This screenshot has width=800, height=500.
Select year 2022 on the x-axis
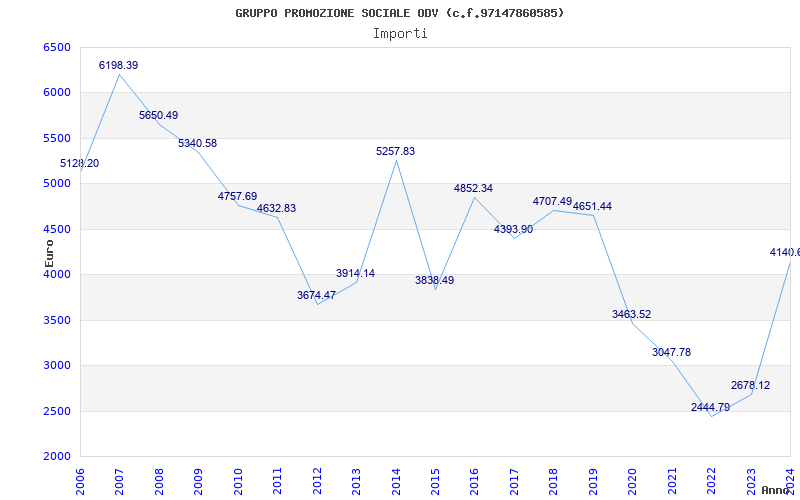click(x=711, y=482)
